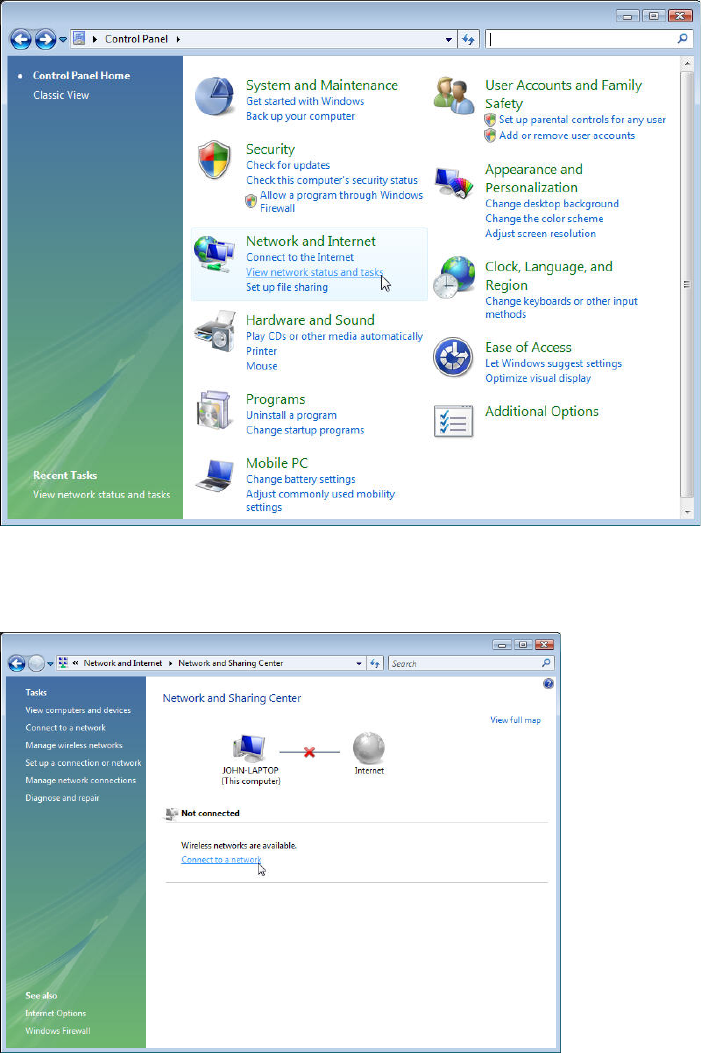Click the Ease of Access icon

tap(453, 357)
